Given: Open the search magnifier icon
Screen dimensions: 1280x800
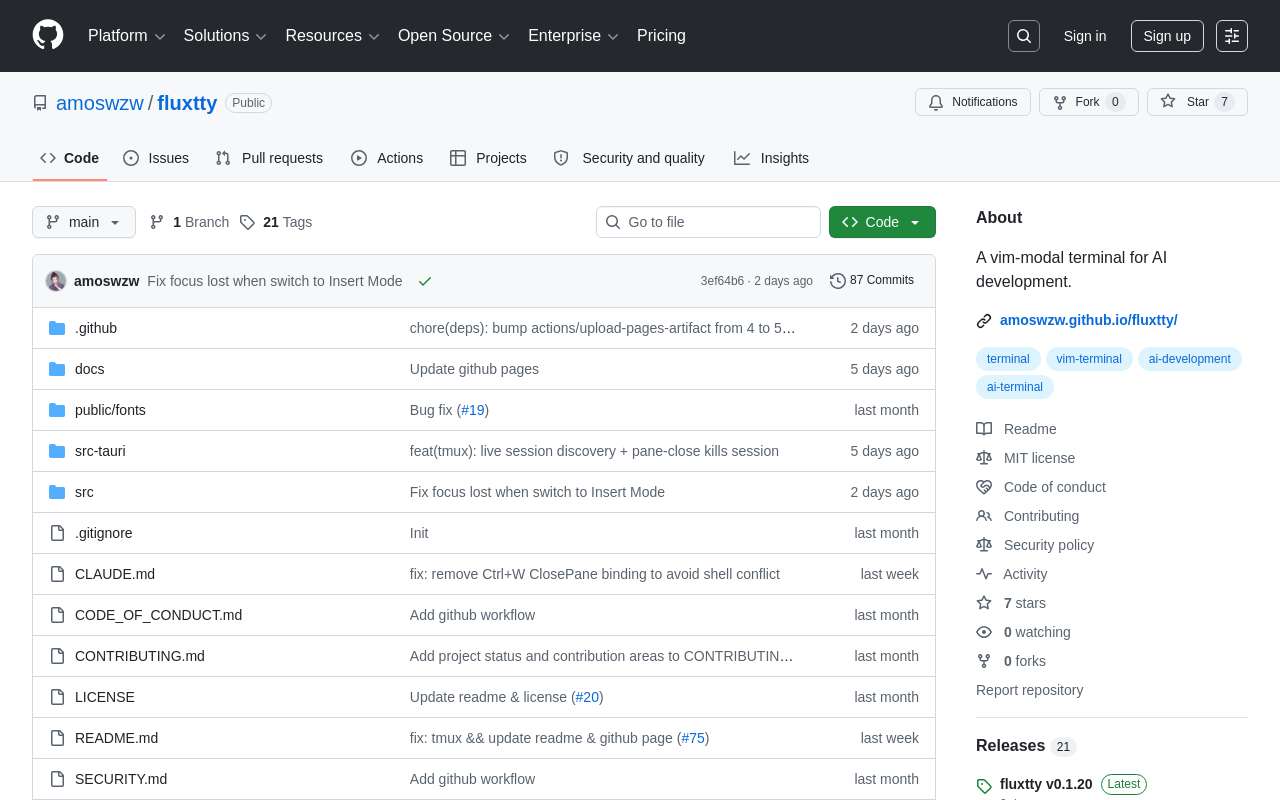Looking at the screenshot, I should (1023, 36).
